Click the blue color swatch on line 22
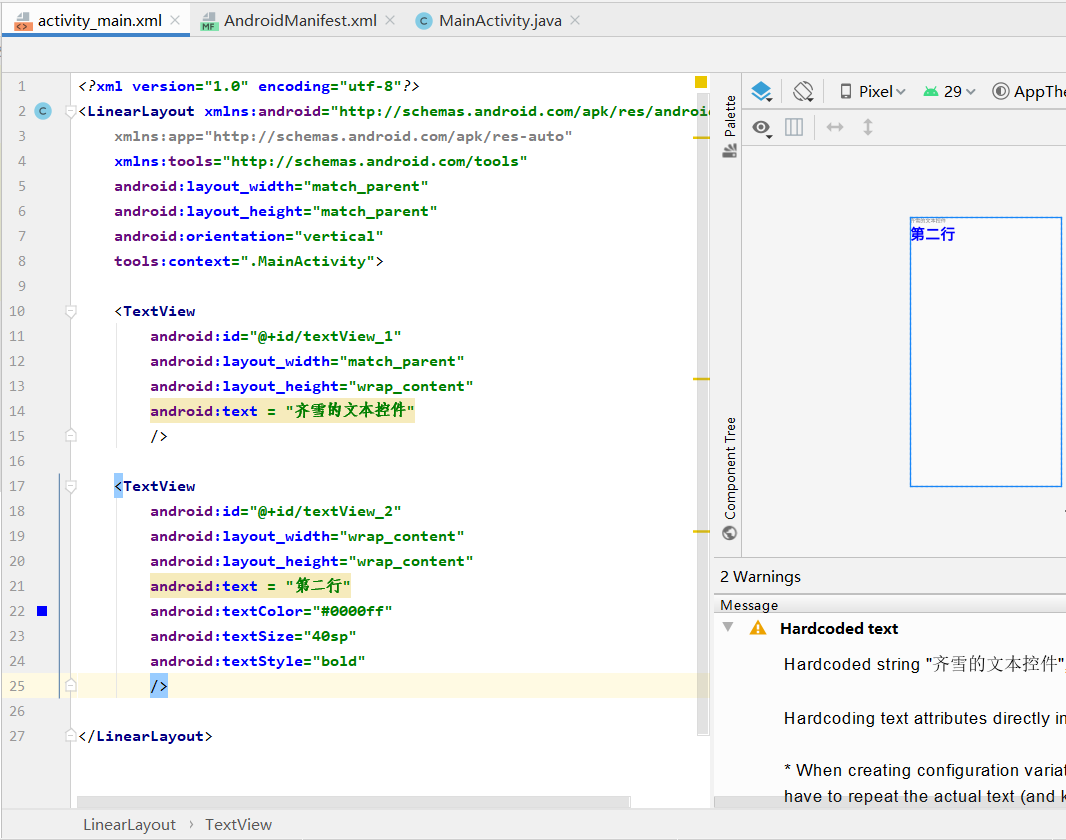This screenshot has width=1066, height=840. [42, 611]
